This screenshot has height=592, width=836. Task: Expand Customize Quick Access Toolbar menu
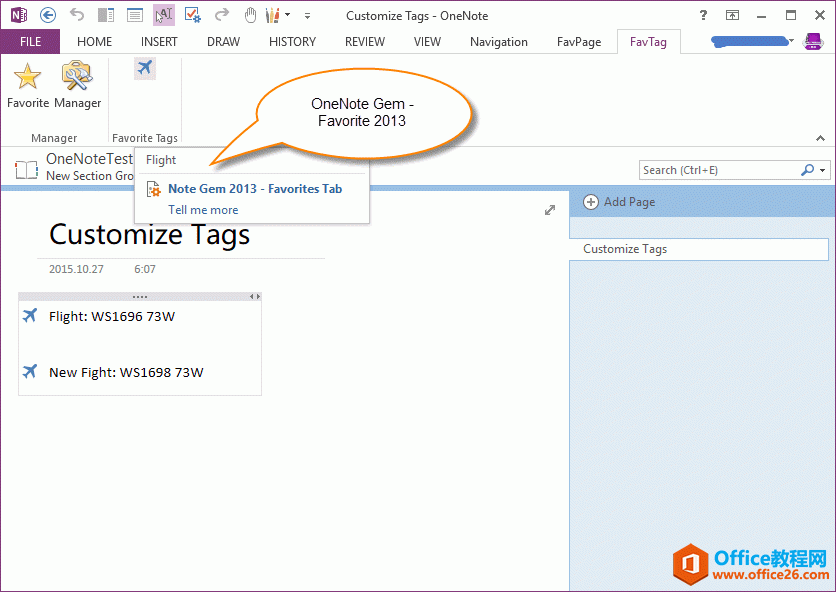tap(307, 16)
